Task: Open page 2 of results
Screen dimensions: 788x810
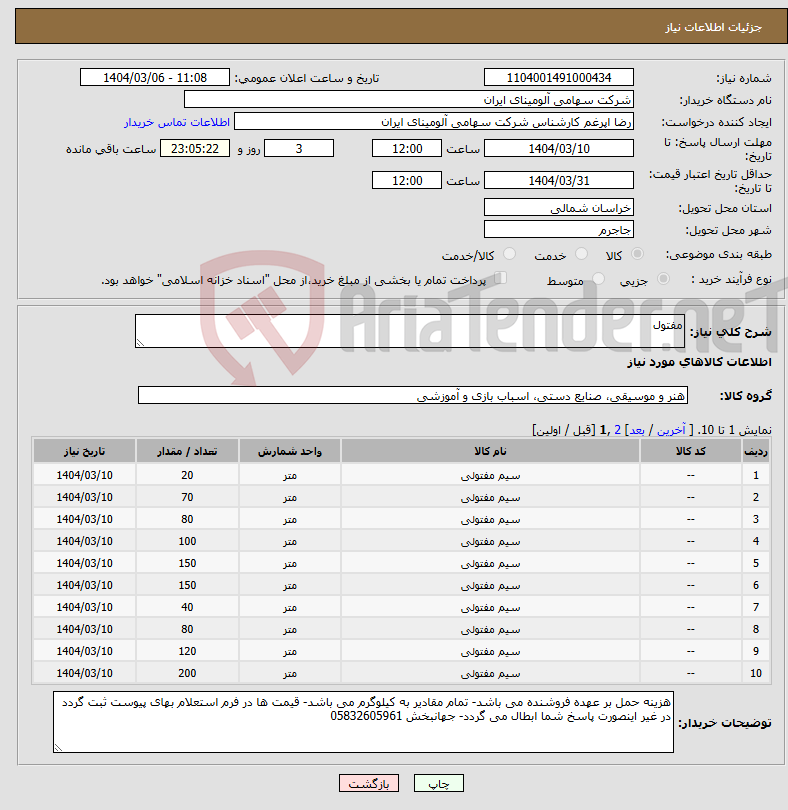Action: click(x=617, y=430)
